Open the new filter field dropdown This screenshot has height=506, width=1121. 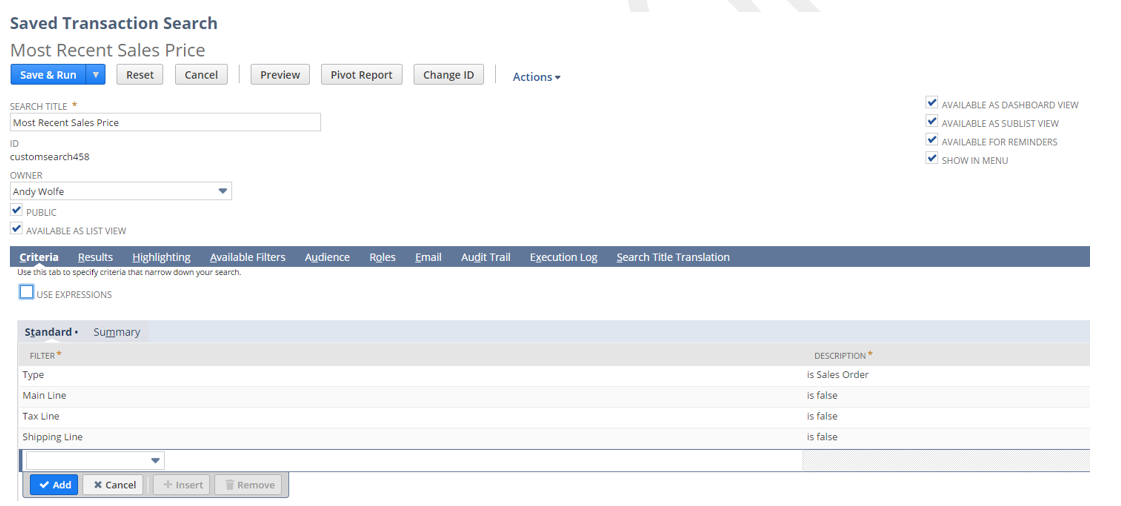(x=155, y=461)
